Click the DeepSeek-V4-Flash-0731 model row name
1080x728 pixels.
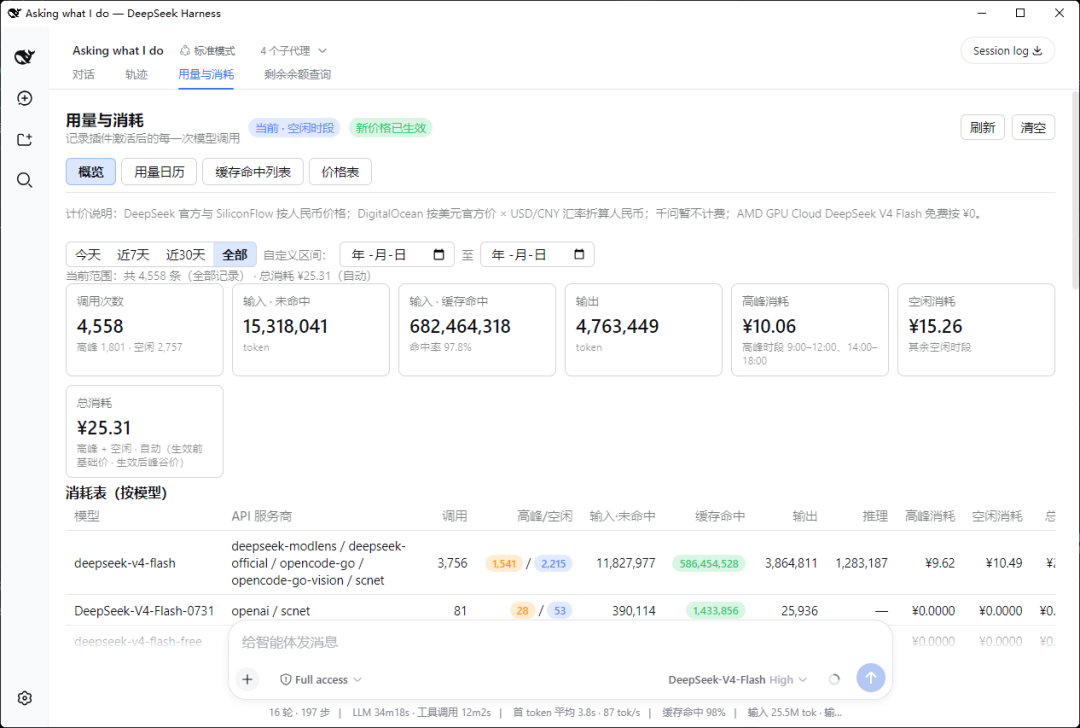pyautogui.click(x=144, y=611)
